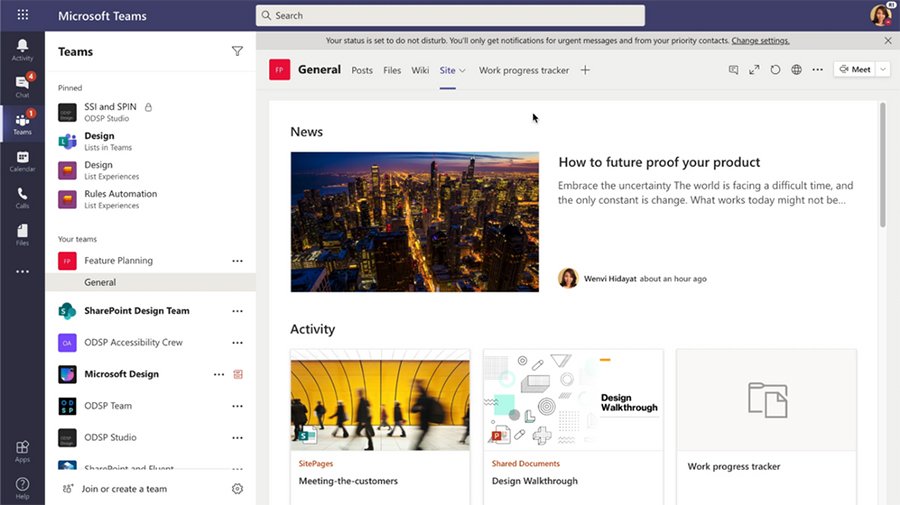
Task: Open more options for Microsoft Design team
Action: coord(219,374)
